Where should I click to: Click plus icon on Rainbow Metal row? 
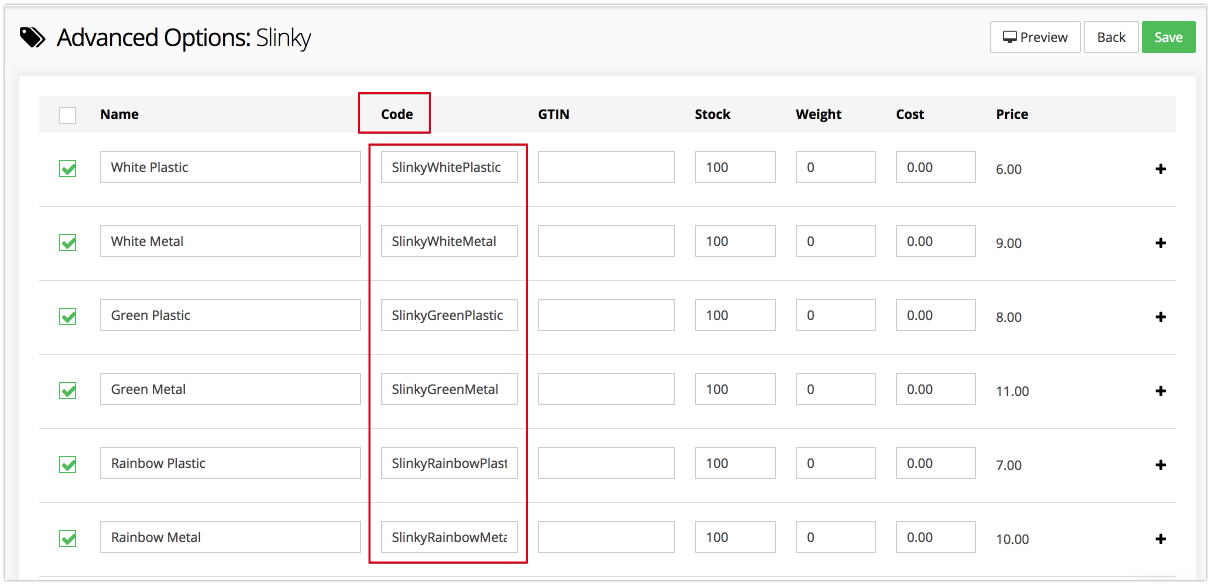(x=1161, y=539)
